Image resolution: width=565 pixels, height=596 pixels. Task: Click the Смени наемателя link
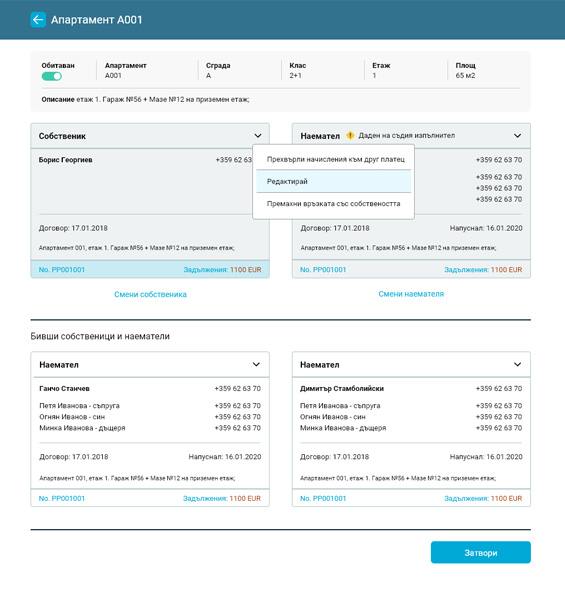[411, 294]
